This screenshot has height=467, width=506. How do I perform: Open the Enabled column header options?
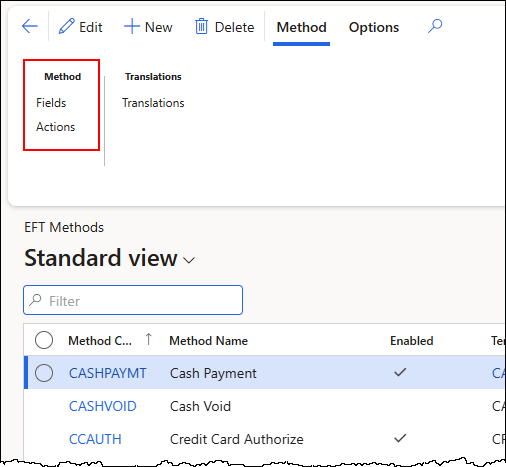[x=412, y=341]
